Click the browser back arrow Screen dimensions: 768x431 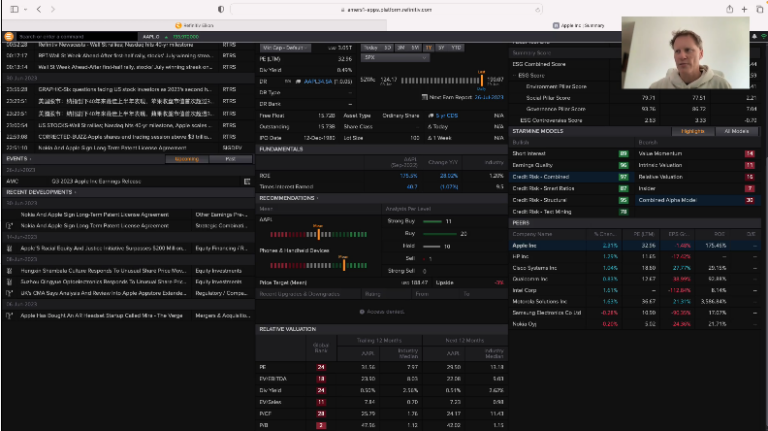coord(38,8)
